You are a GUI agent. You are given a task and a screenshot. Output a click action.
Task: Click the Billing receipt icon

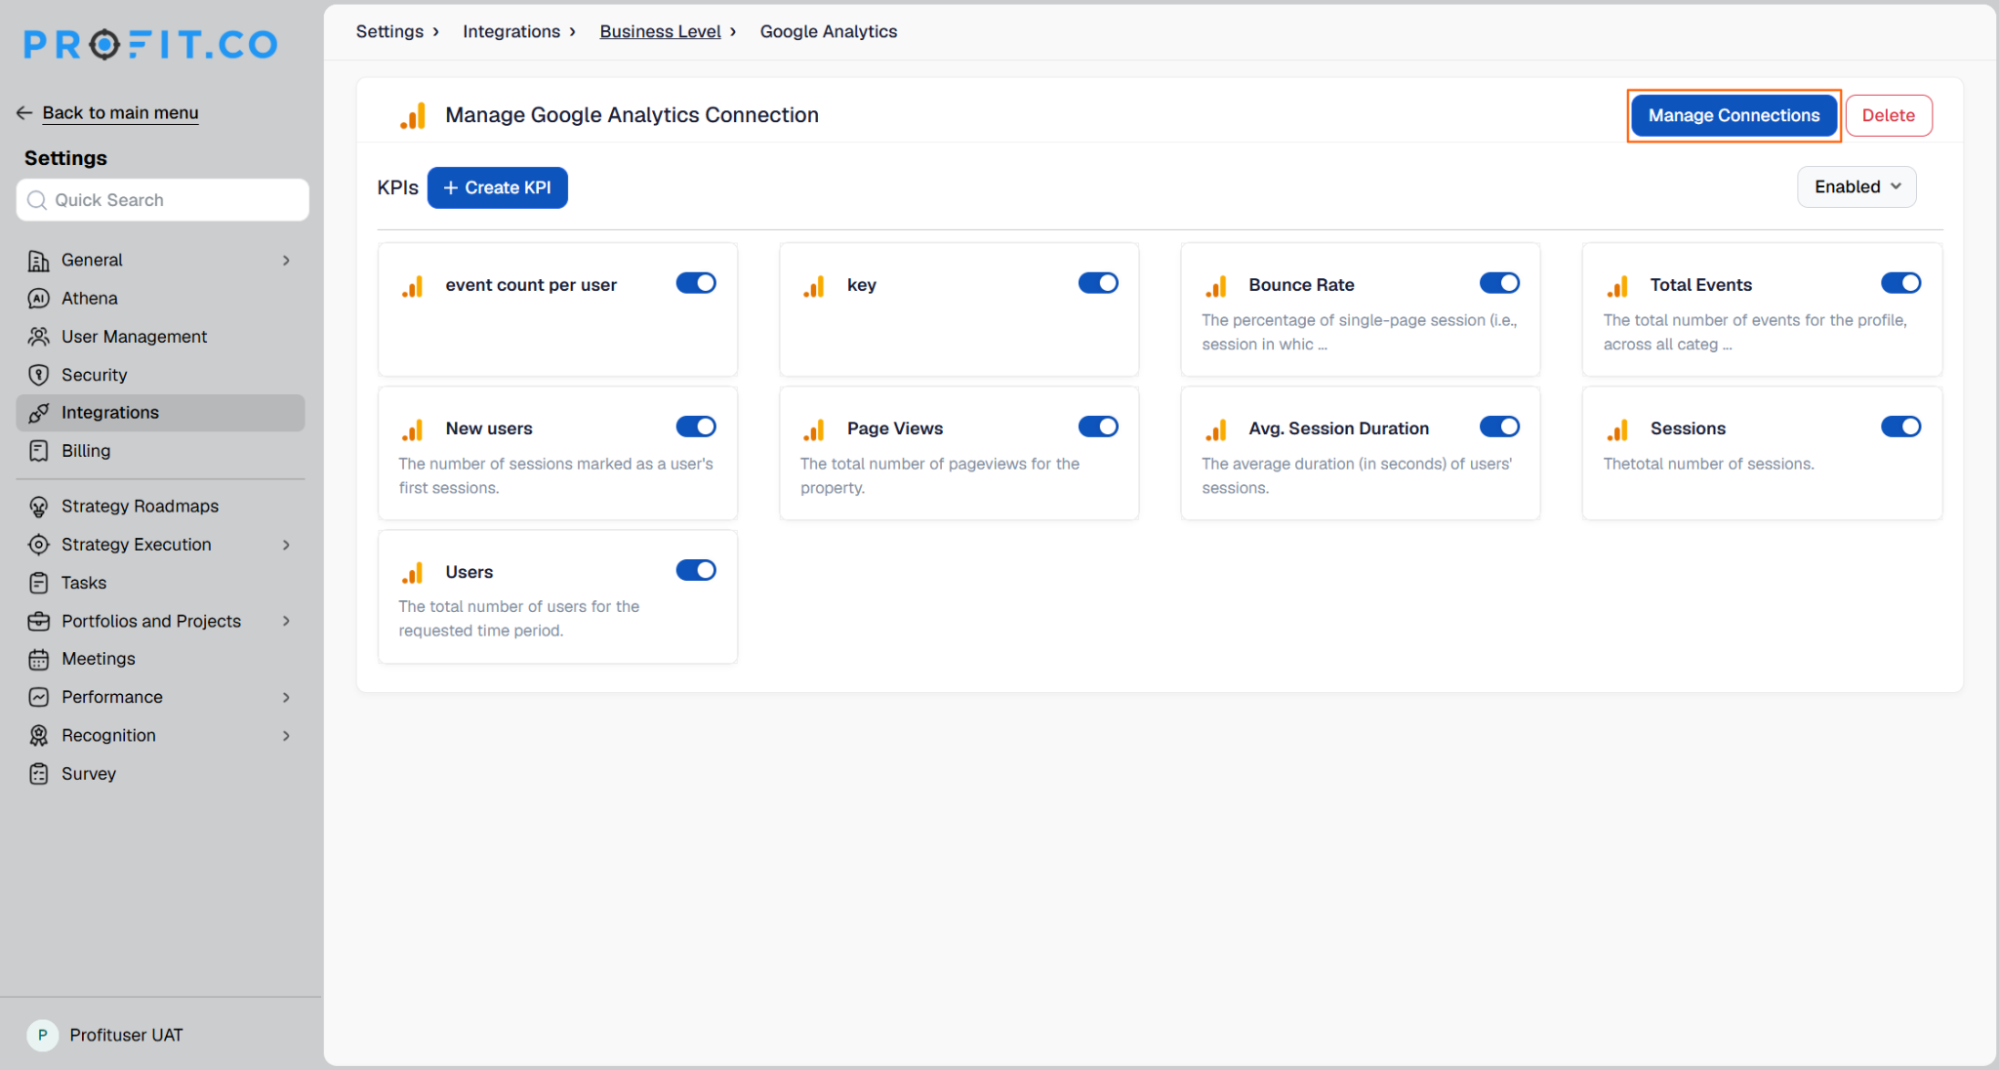point(38,451)
